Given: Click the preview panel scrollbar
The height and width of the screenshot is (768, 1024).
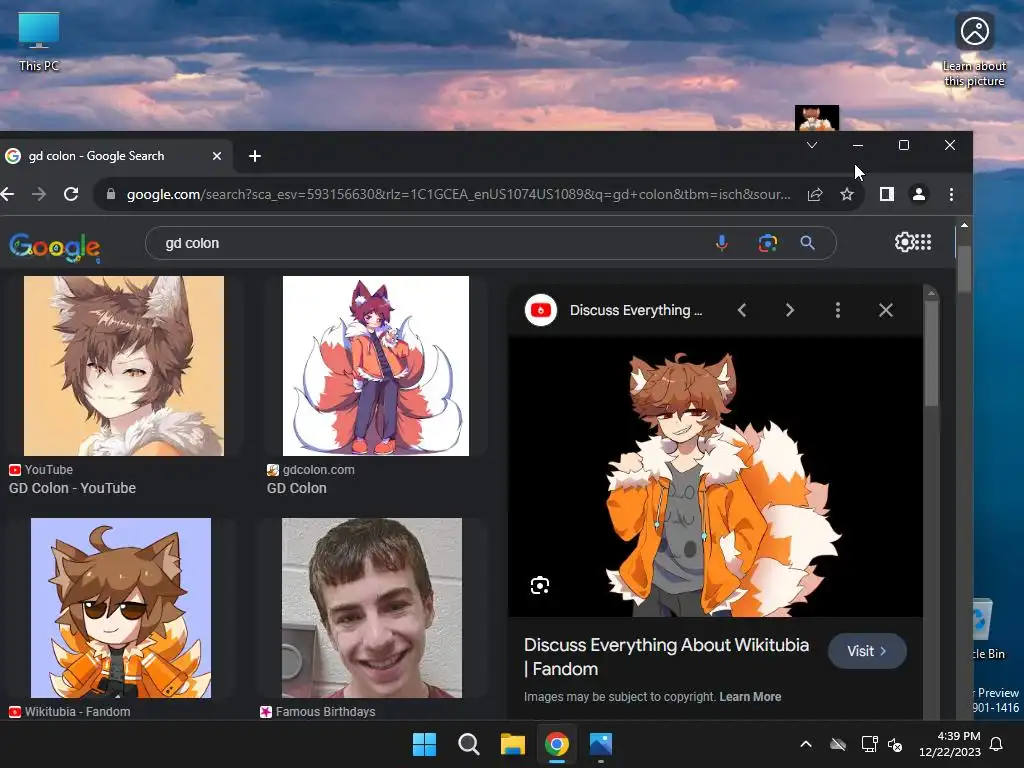Looking at the screenshot, I should coord(932,353).
